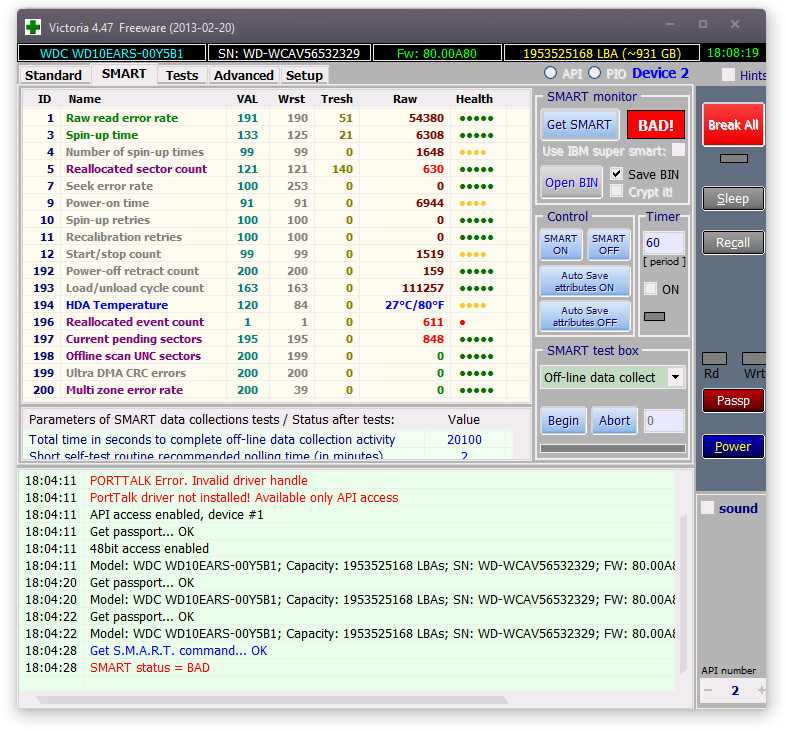Click the yellow health dots for Power-on time
Image resolution: width=787 pixels, height=731 pixels.
point(473,203)
